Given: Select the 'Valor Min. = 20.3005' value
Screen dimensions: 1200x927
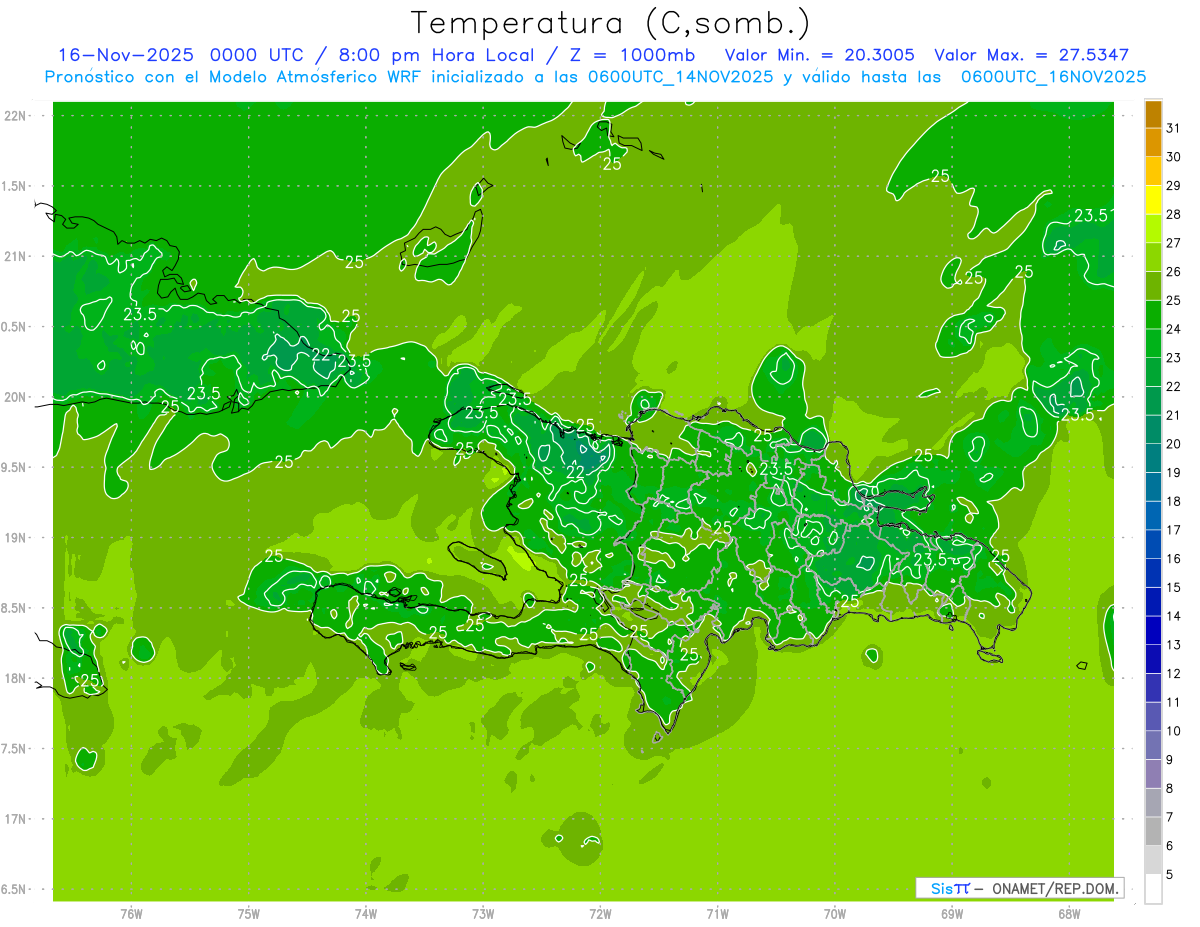Looking at the screenshot, I should point(819,55).
